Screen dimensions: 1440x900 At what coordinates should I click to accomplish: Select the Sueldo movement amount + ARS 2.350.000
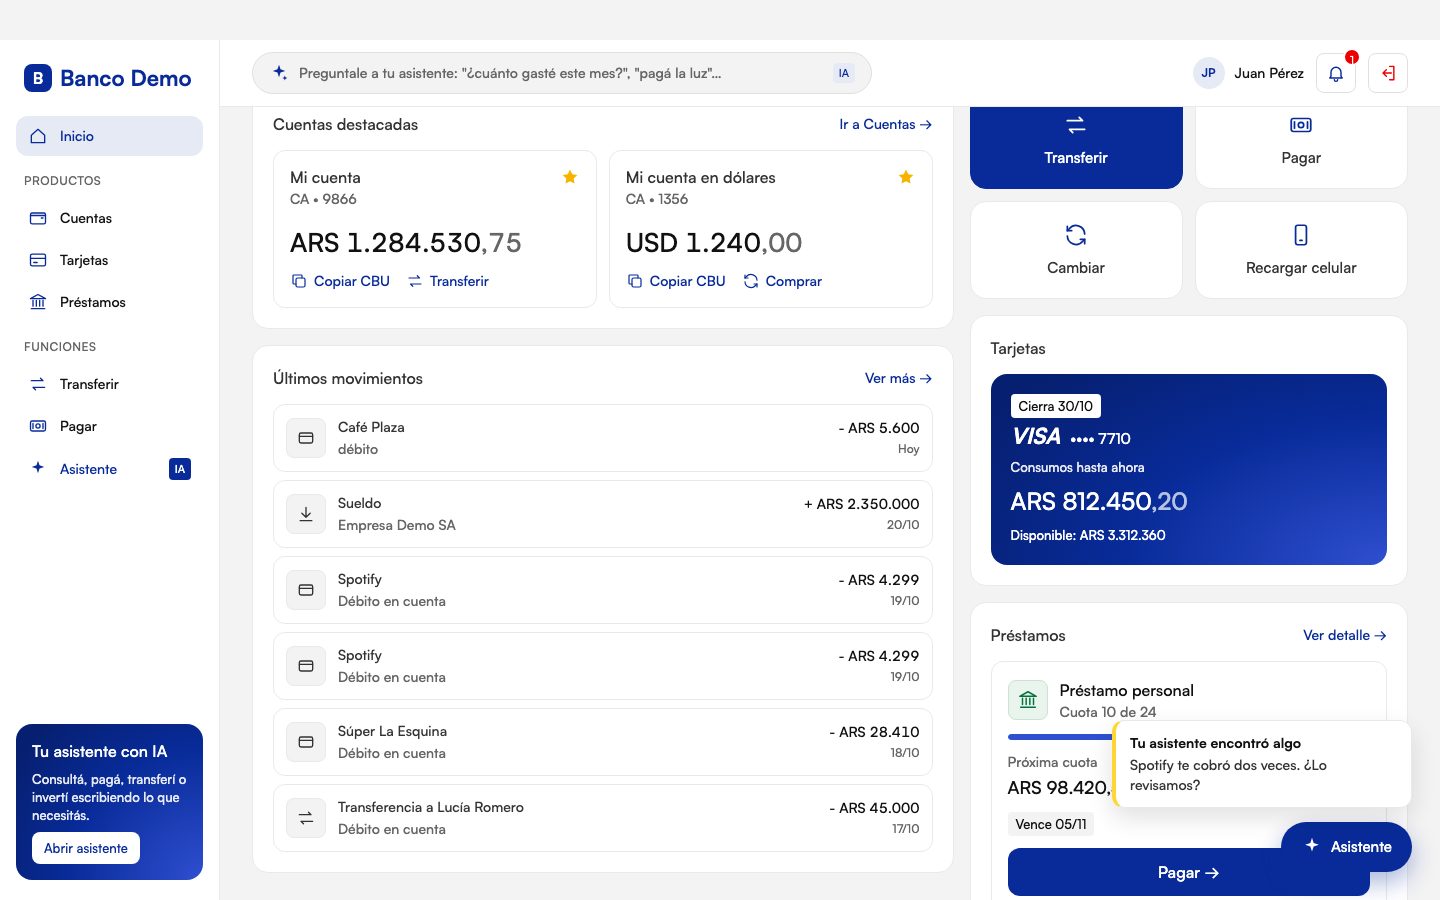[x=862, y=504]
